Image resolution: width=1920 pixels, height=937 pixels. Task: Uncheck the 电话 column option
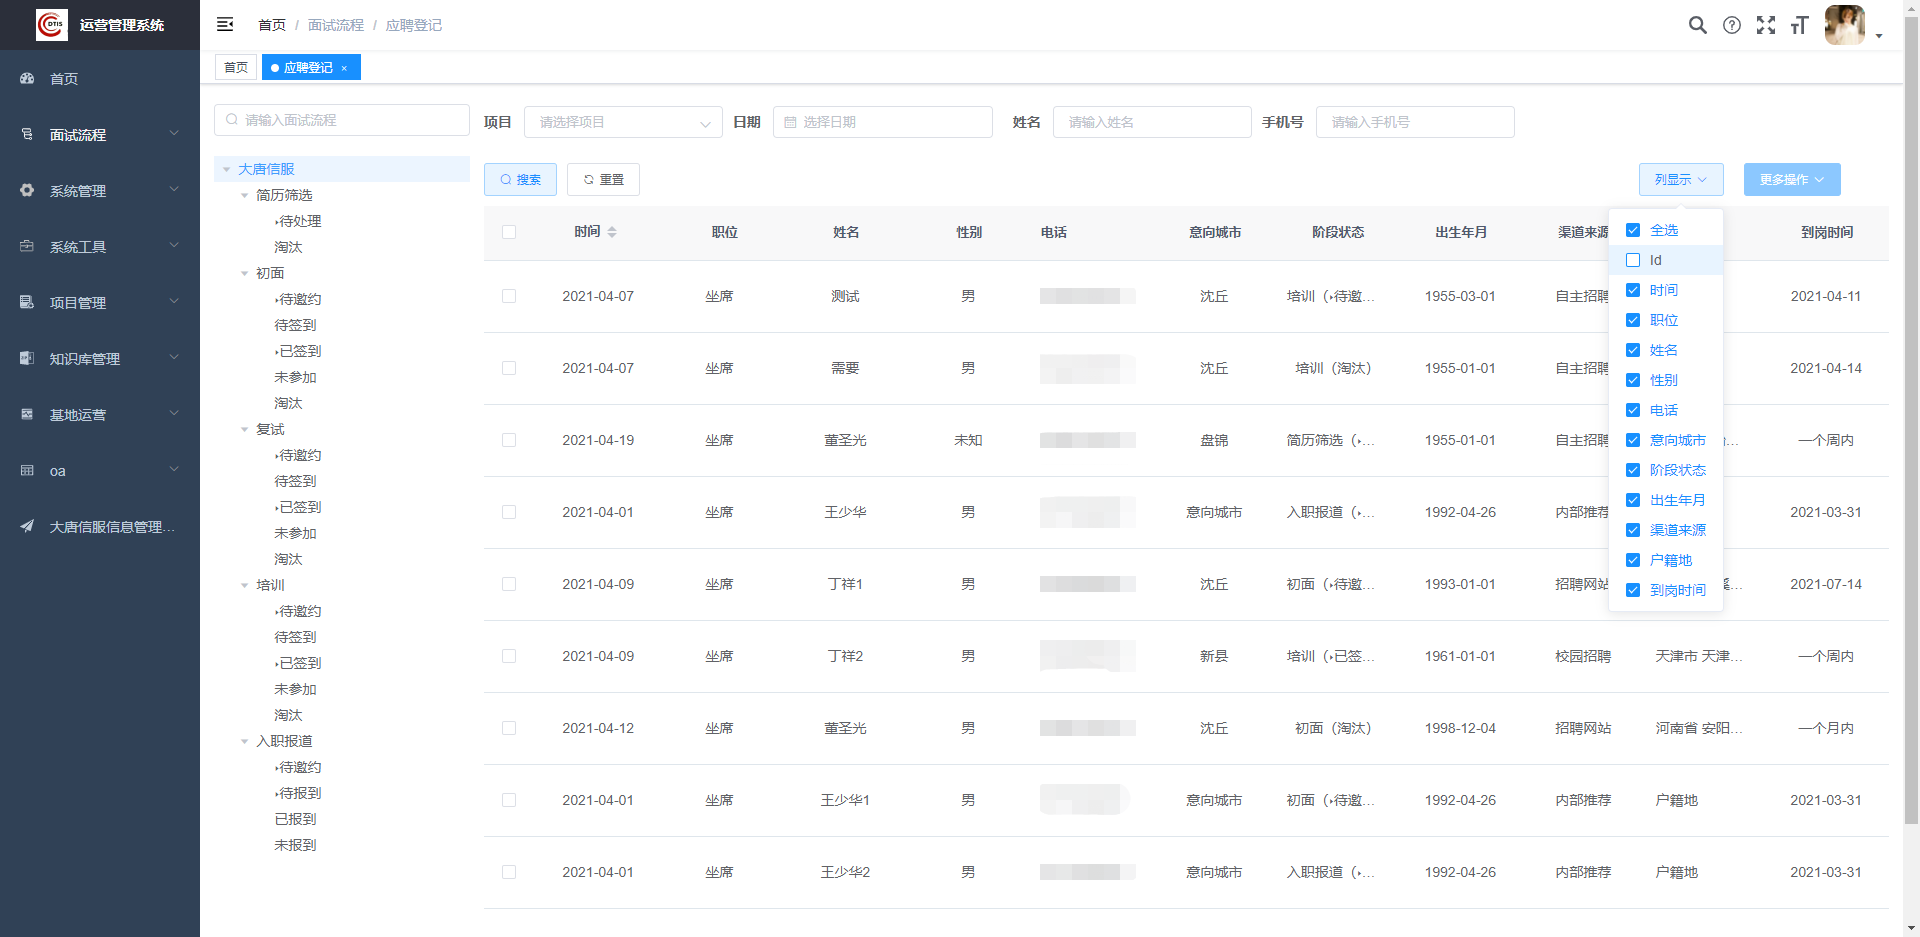(x=1633, y=410)
